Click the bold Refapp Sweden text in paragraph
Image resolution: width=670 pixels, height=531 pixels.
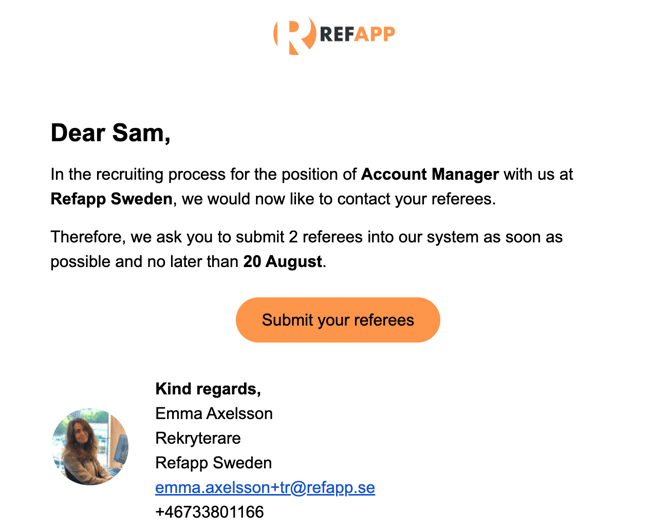(x=112, y=199)
